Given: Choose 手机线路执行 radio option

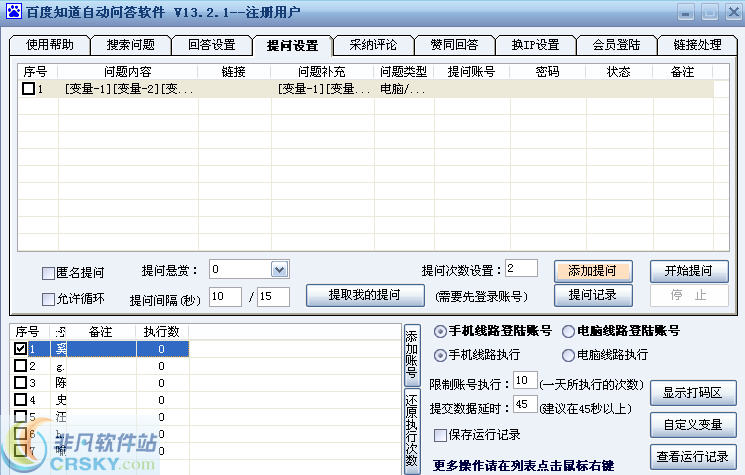Looking at the screenshot, I should 440,355.
